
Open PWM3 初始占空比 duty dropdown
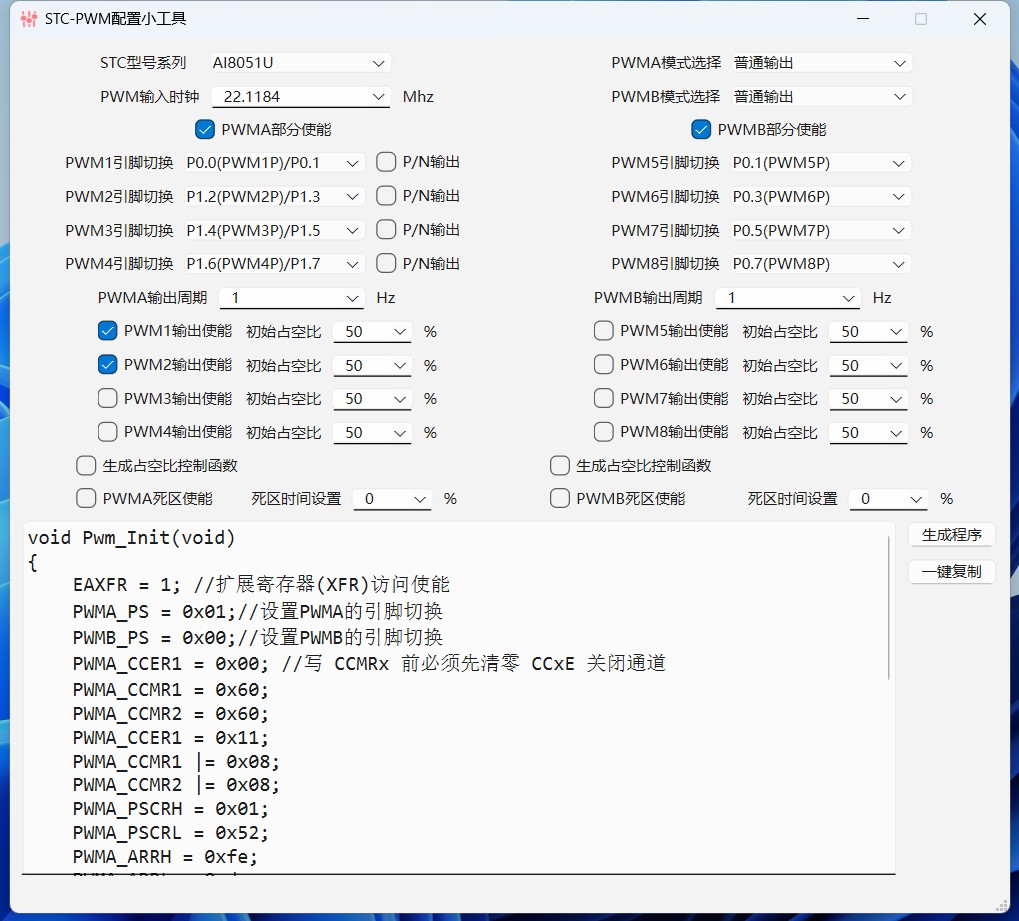[372, 398]
